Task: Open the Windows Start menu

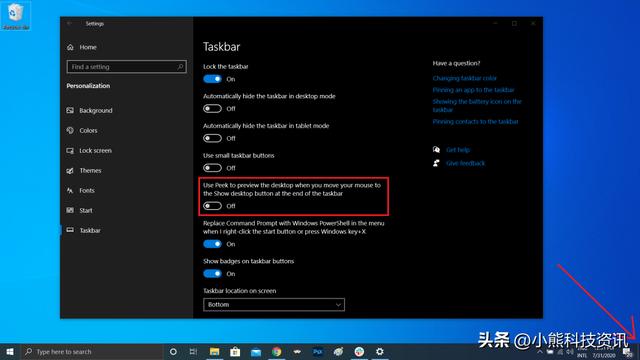Action: click(10, 351)
